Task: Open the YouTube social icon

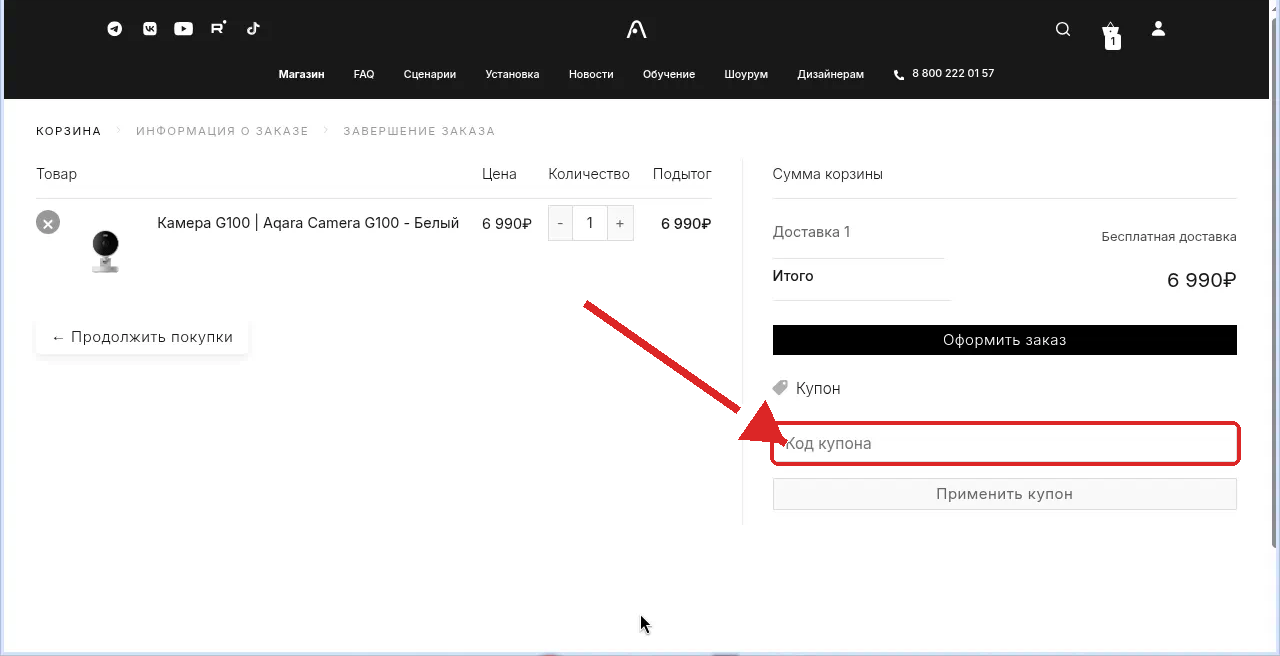Action: click(183, 29)
